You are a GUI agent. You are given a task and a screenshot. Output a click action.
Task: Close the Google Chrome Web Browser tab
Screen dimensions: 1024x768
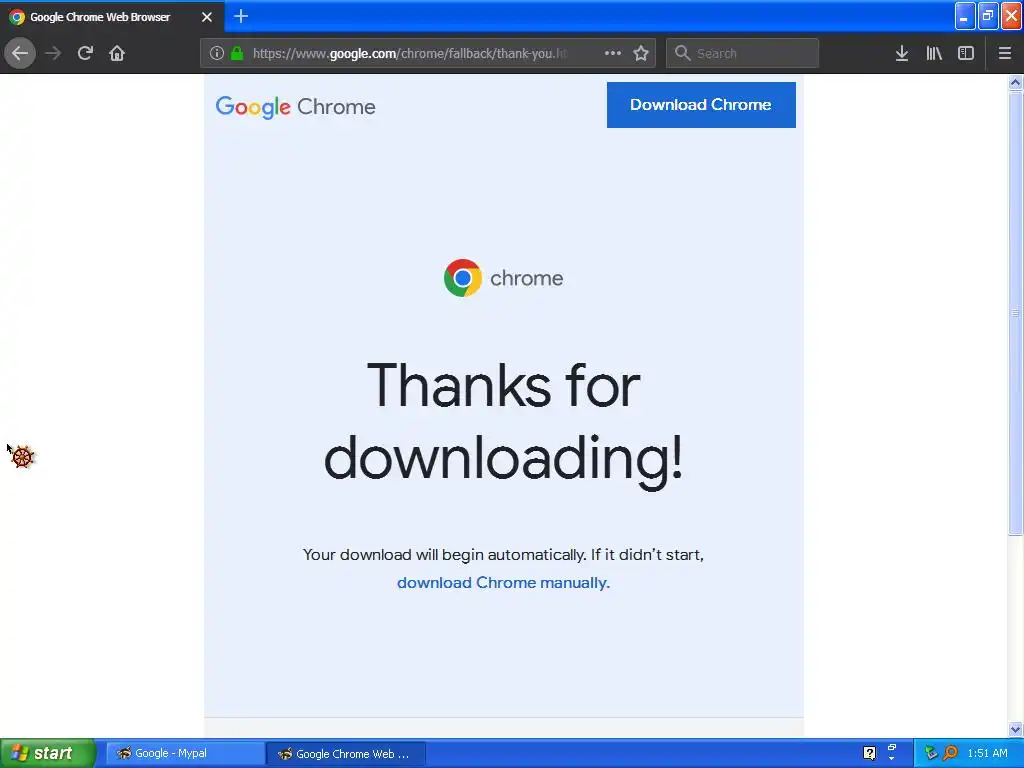click(207, 17)
